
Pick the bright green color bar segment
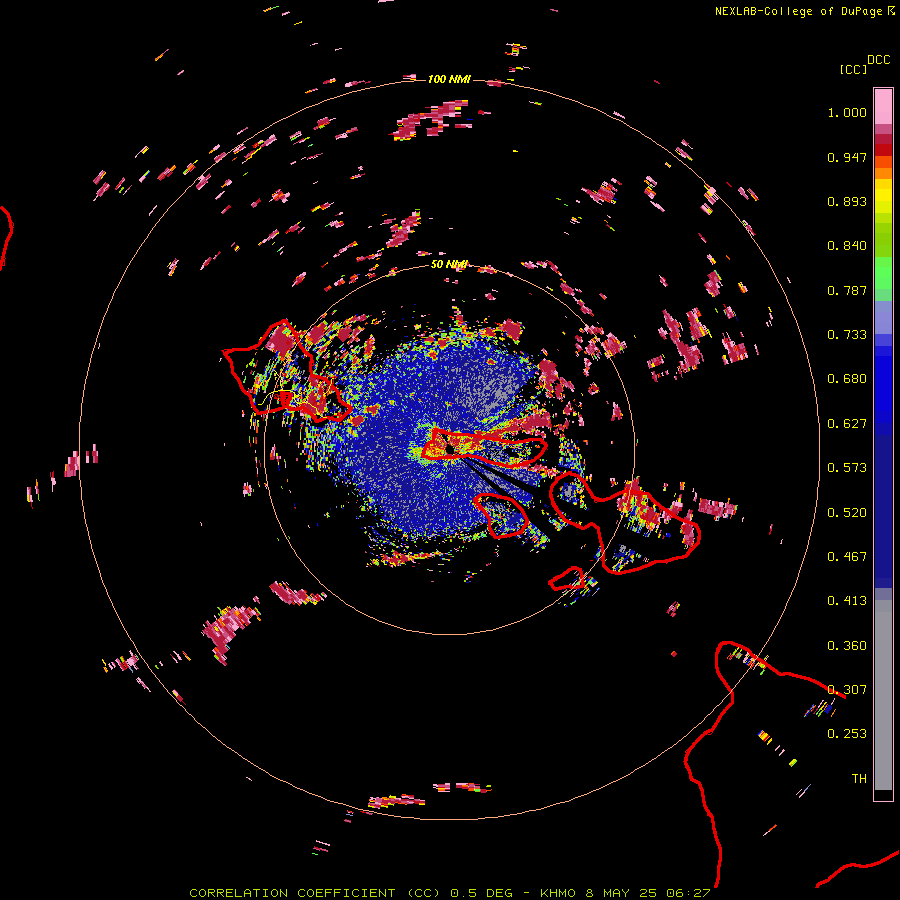click(883, 273)
